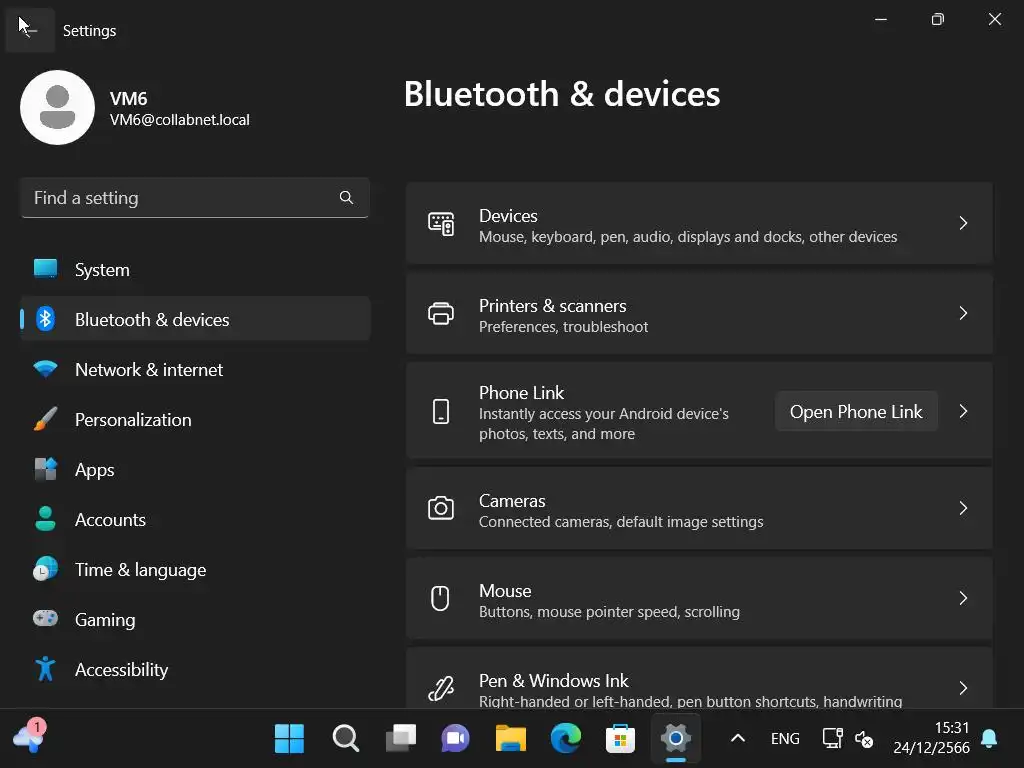Open the Windows Start menu
This screenshot has height=768, width=1024.
coord(289,739)
